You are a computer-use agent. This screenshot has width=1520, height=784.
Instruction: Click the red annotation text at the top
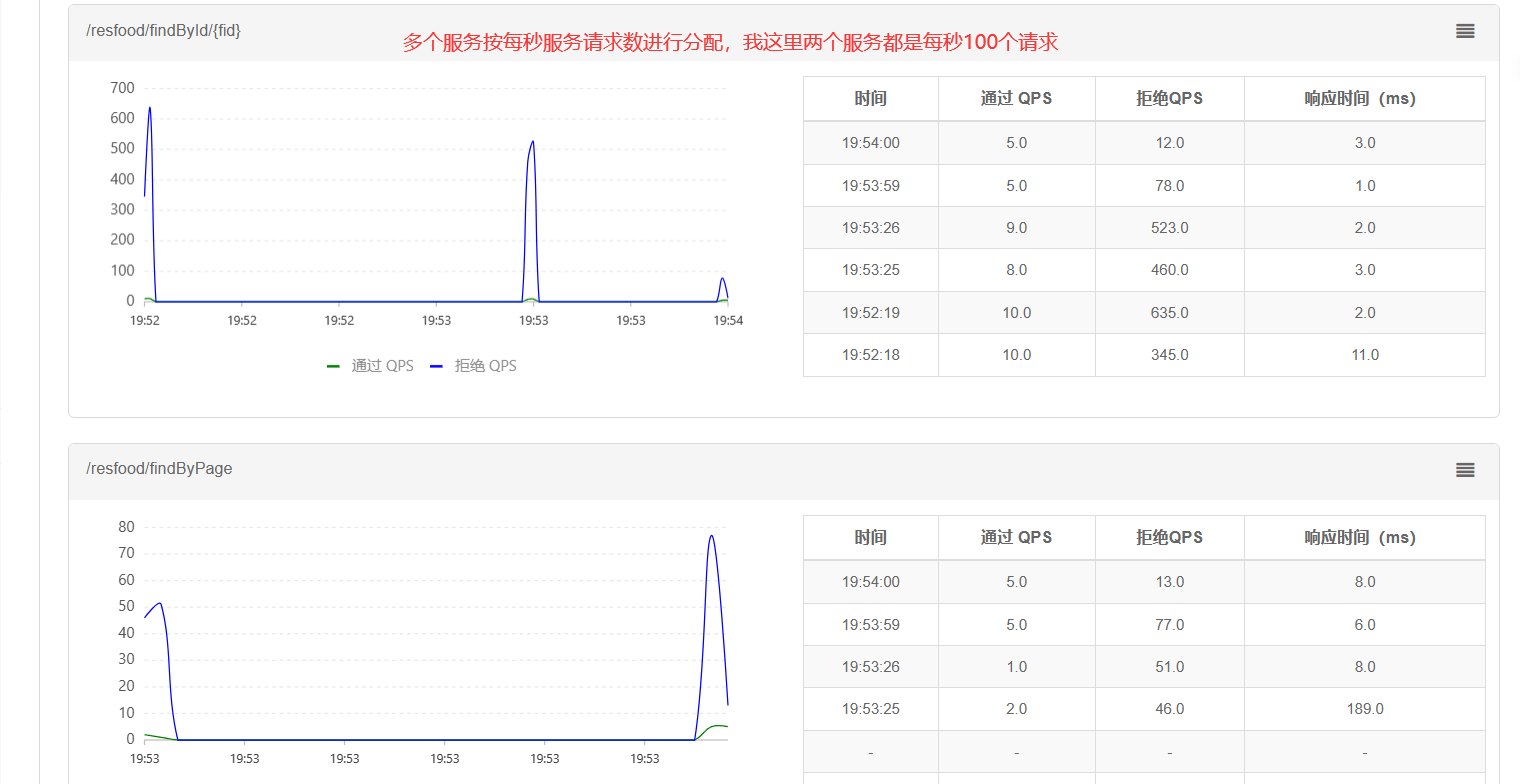point(730,42)
